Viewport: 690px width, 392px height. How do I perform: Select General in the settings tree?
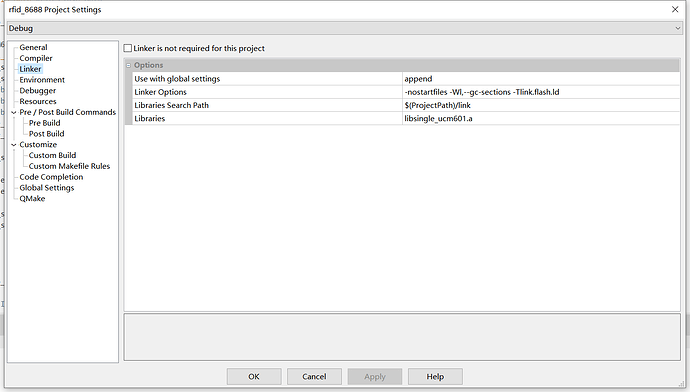33,47
